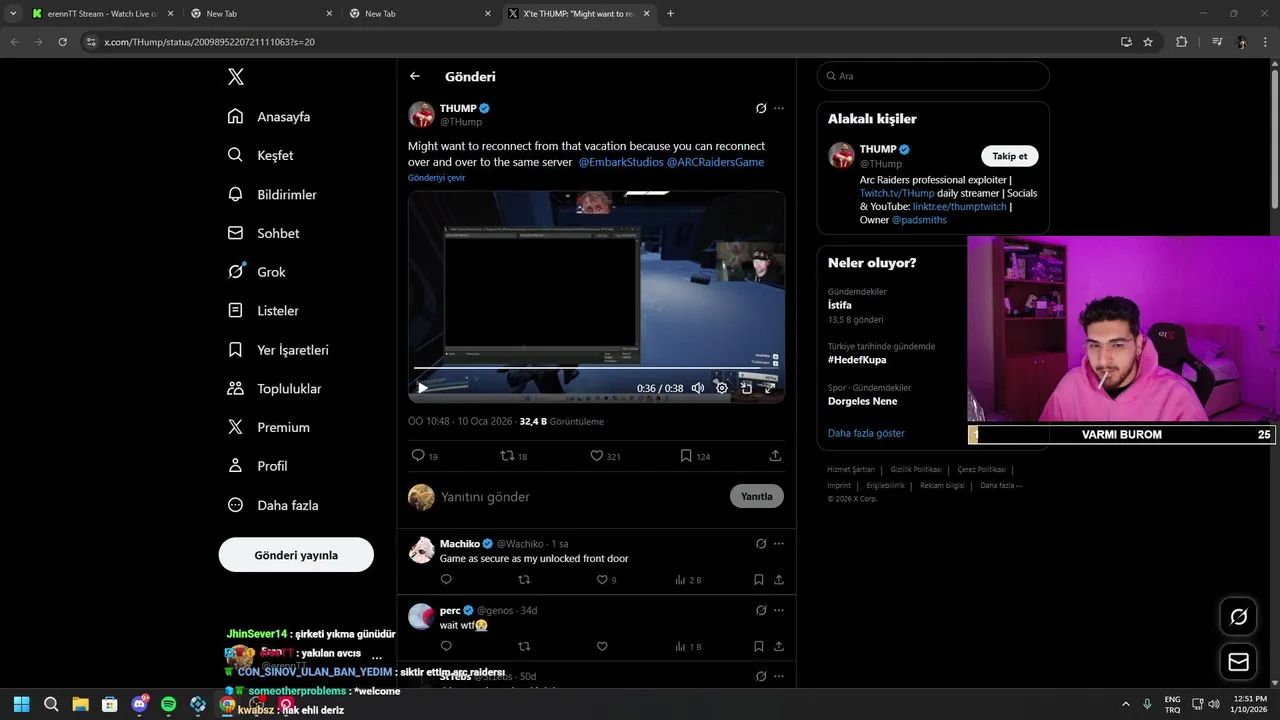Screen dimensions: 1280x720
Task: Go to Anasayfa in the sidebar
Action: (269, 116)
